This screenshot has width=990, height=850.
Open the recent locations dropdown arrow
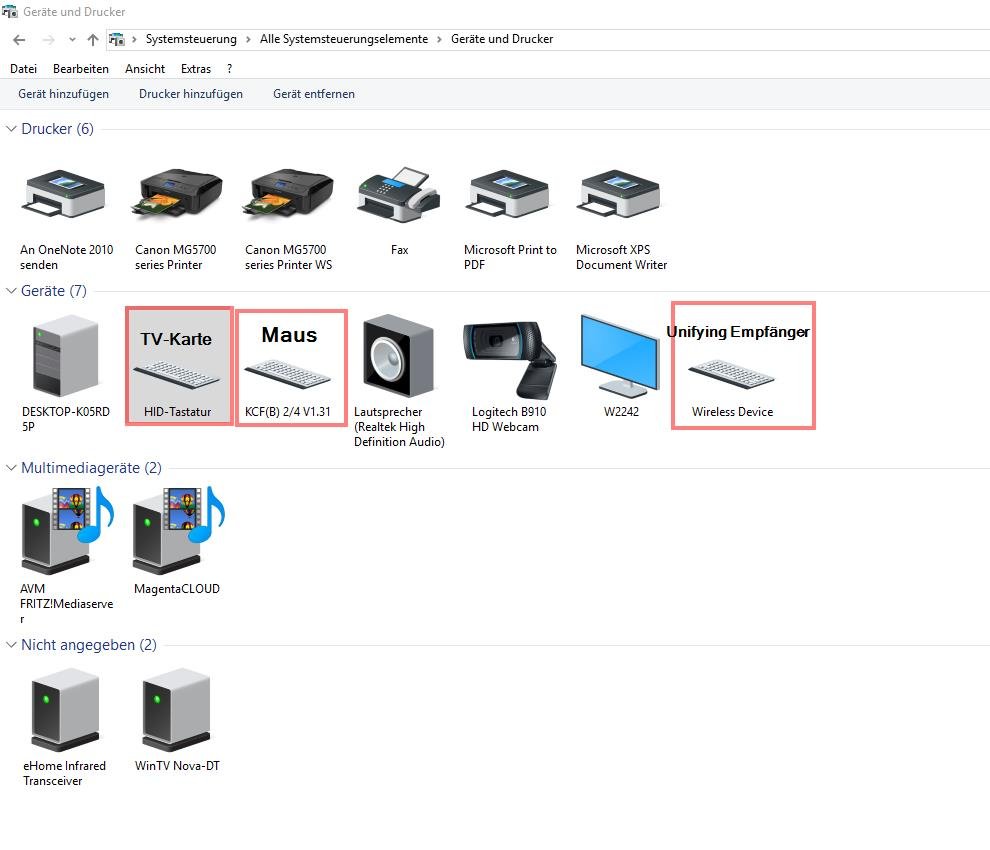point(72,40)
